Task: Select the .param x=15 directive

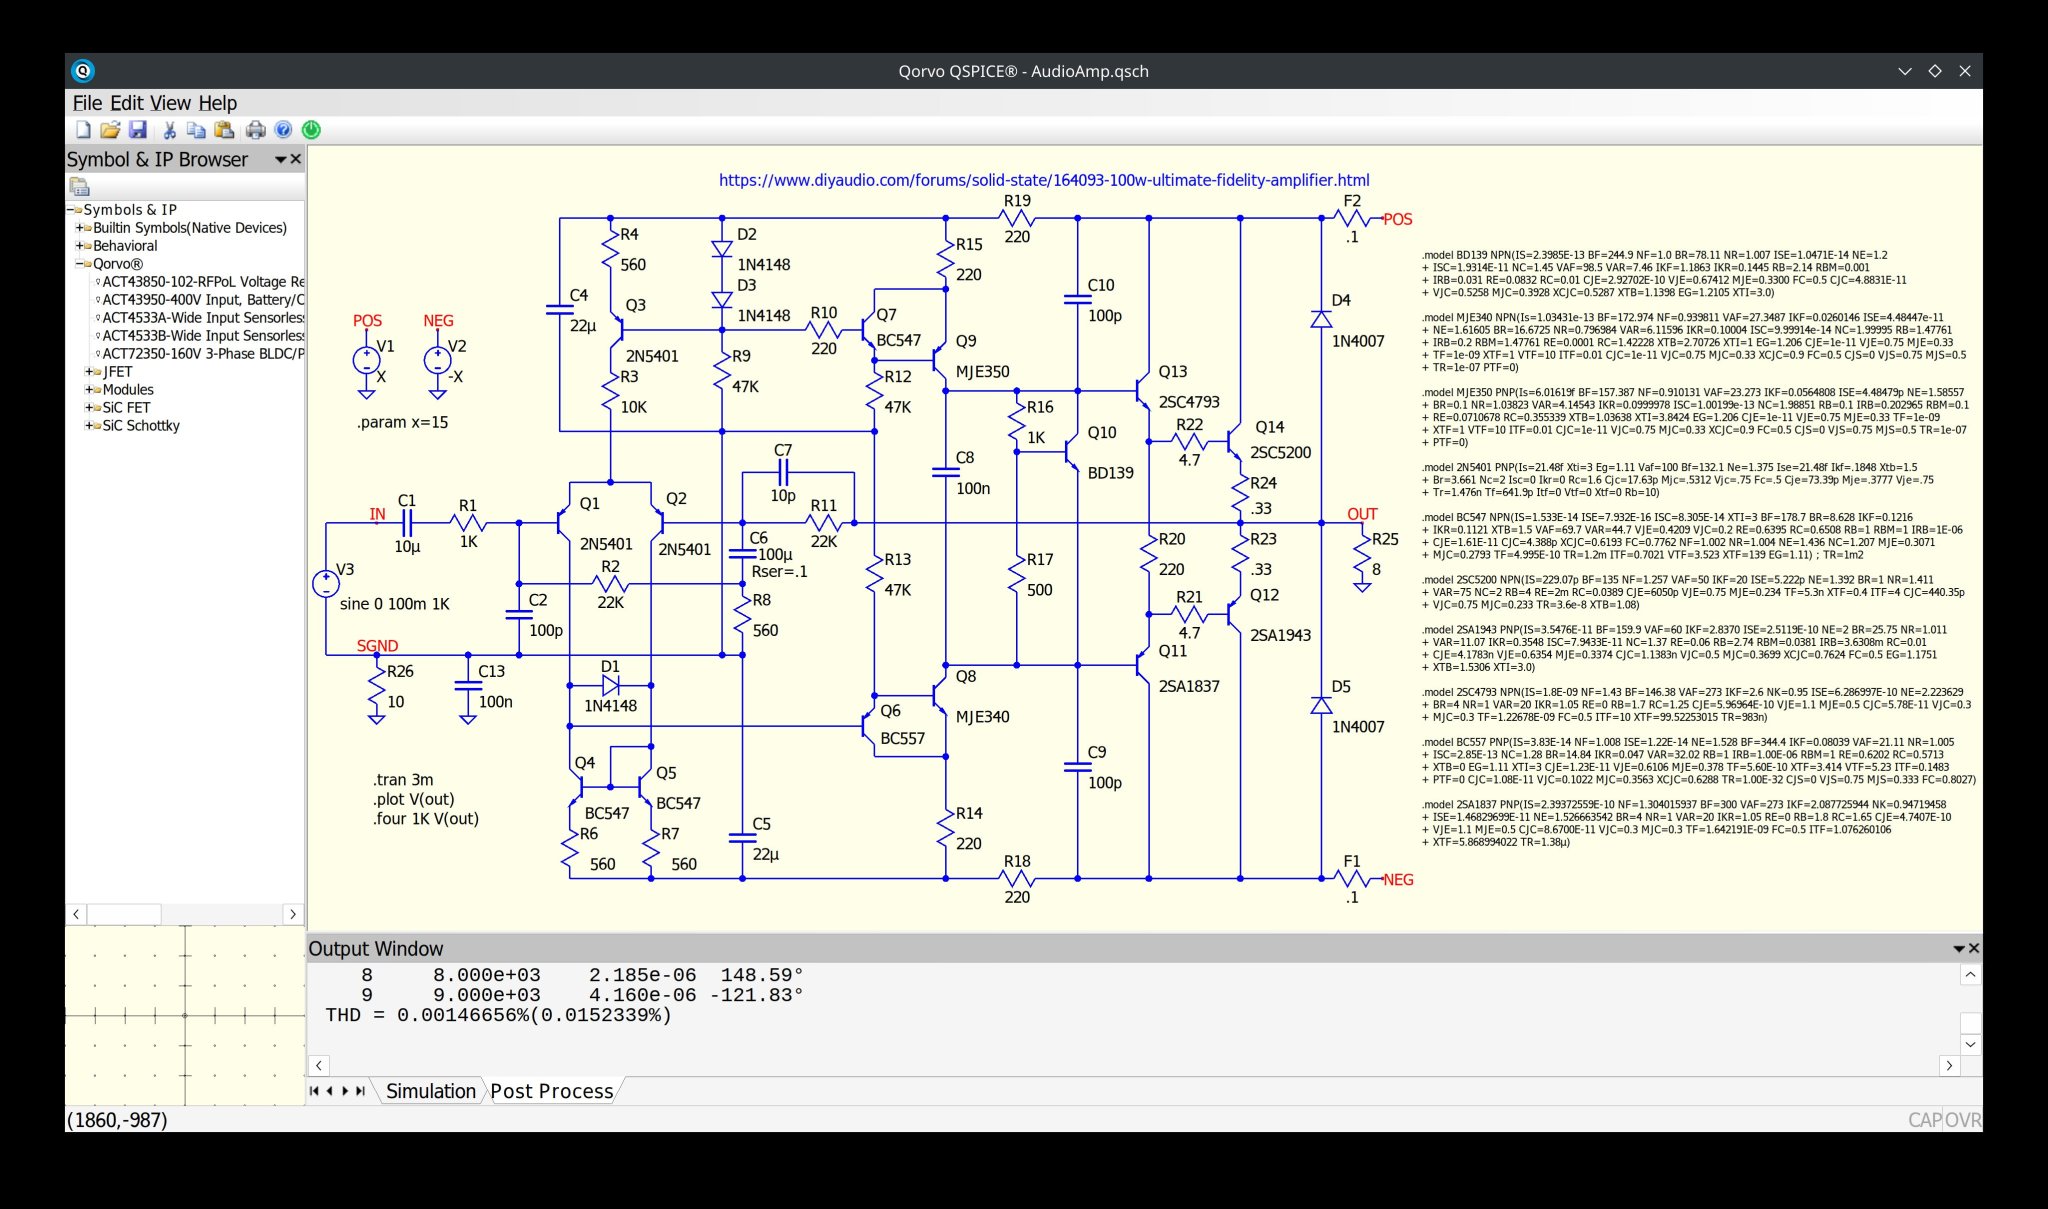Action: (x=402, y=422)
